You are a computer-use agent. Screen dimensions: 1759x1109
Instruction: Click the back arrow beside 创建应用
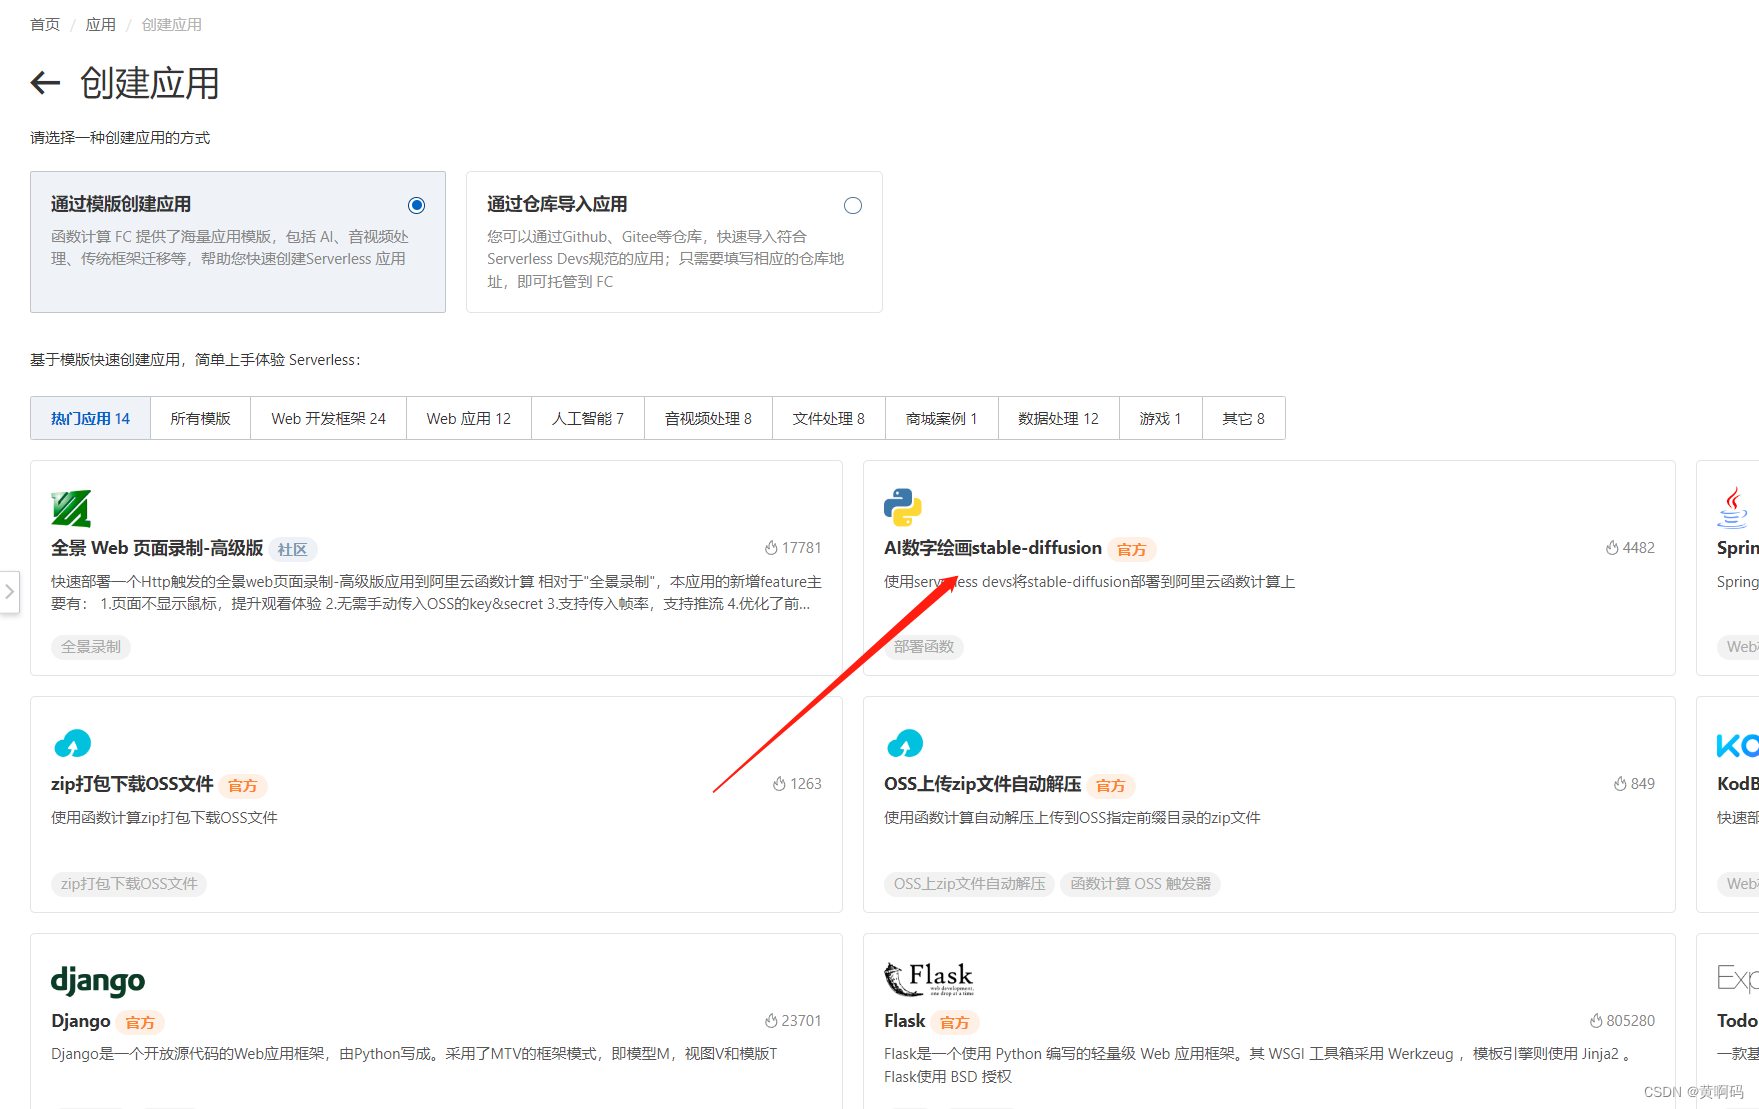point(45,83)
